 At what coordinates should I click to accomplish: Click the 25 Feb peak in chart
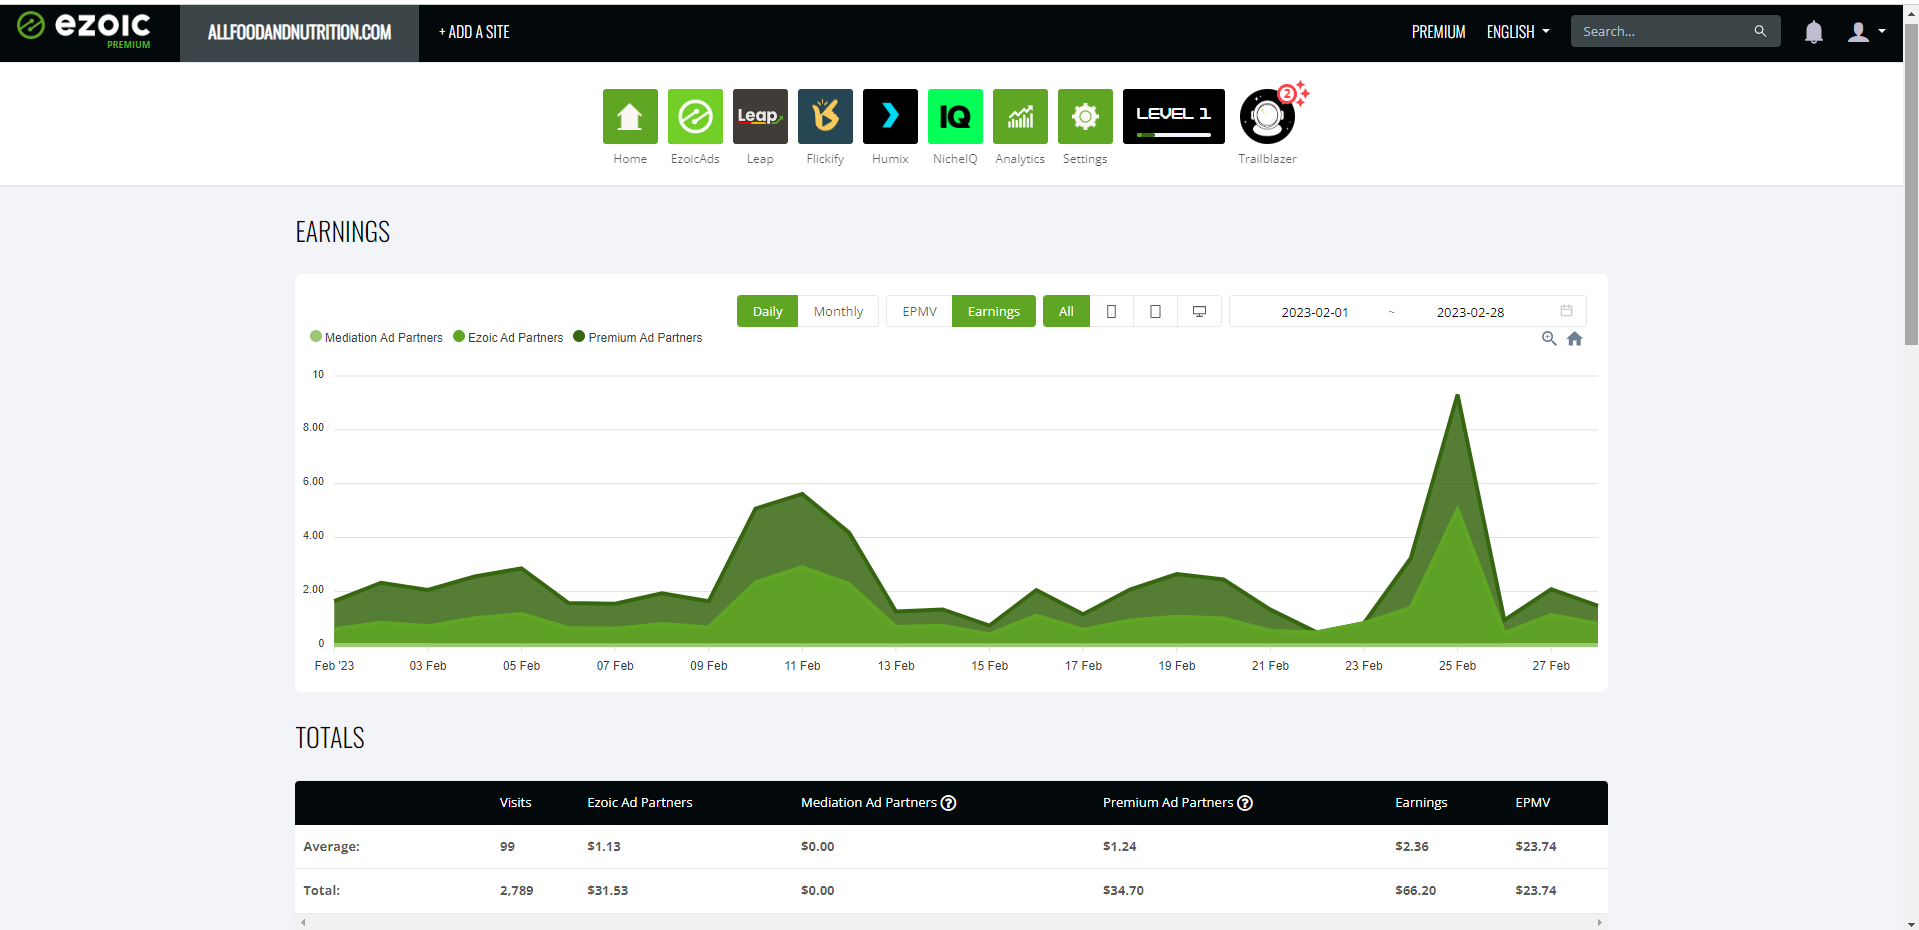tap(1457, 395)
